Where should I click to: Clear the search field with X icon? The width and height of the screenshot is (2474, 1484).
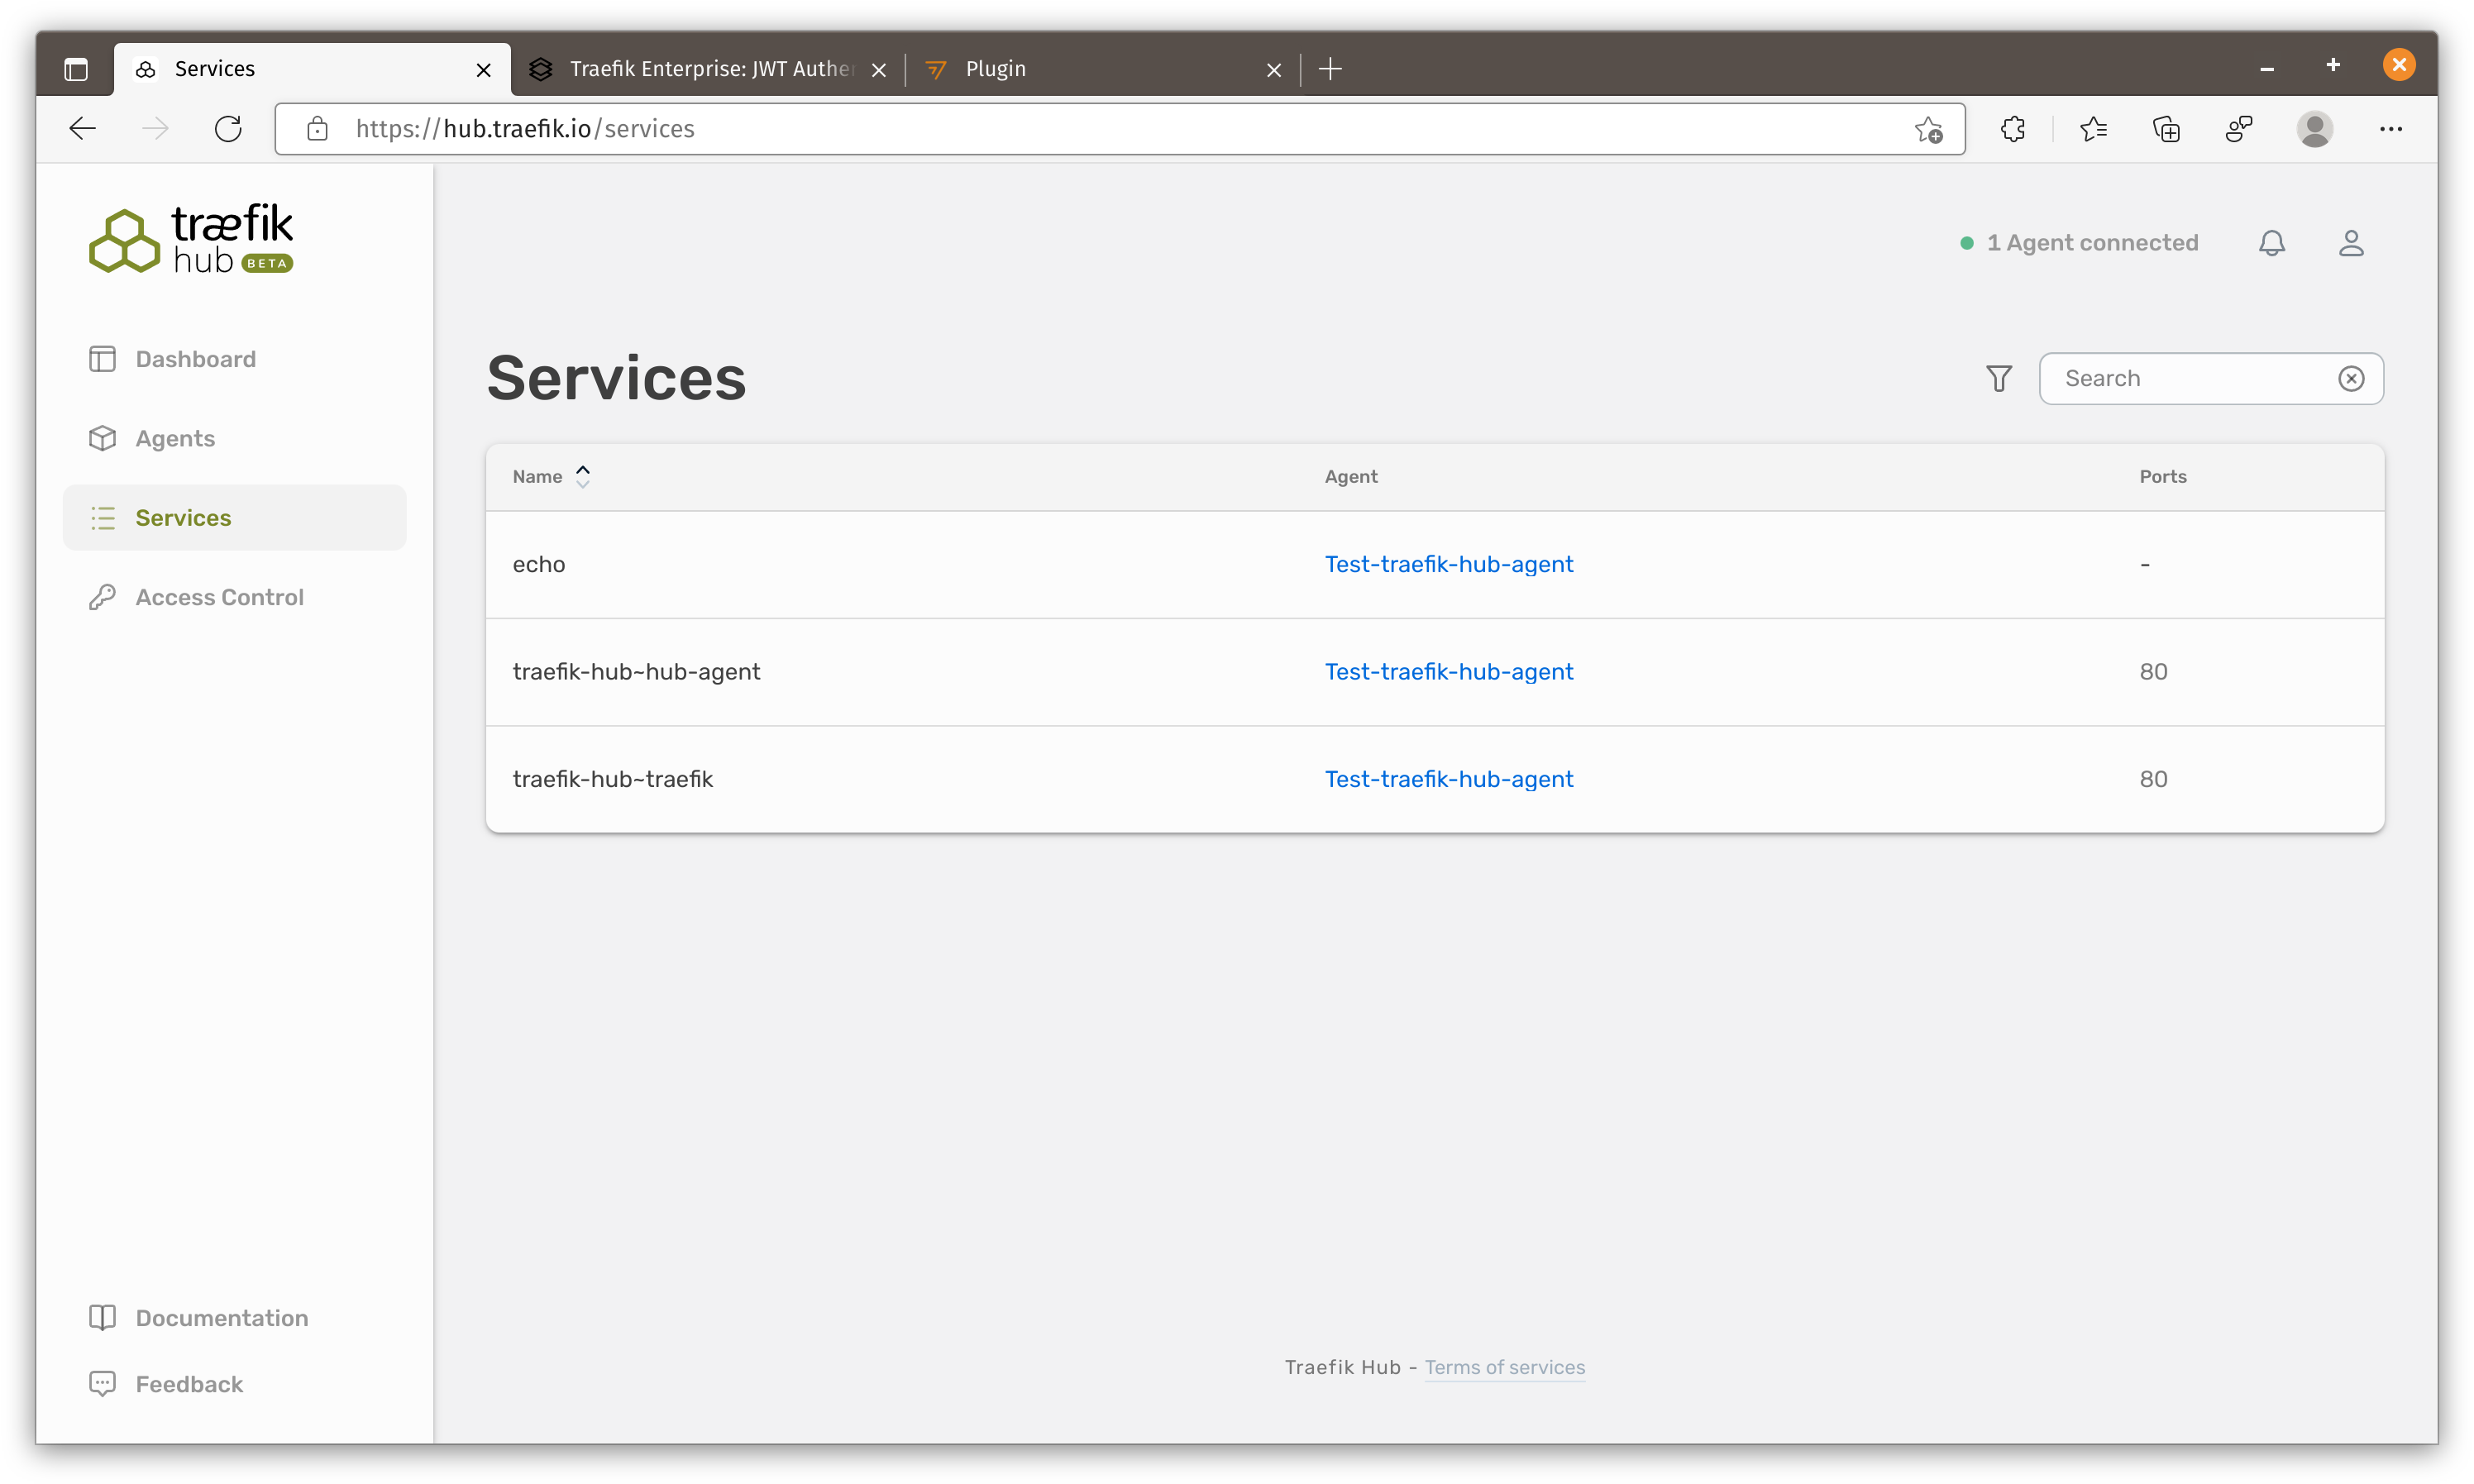[2350, 378]
